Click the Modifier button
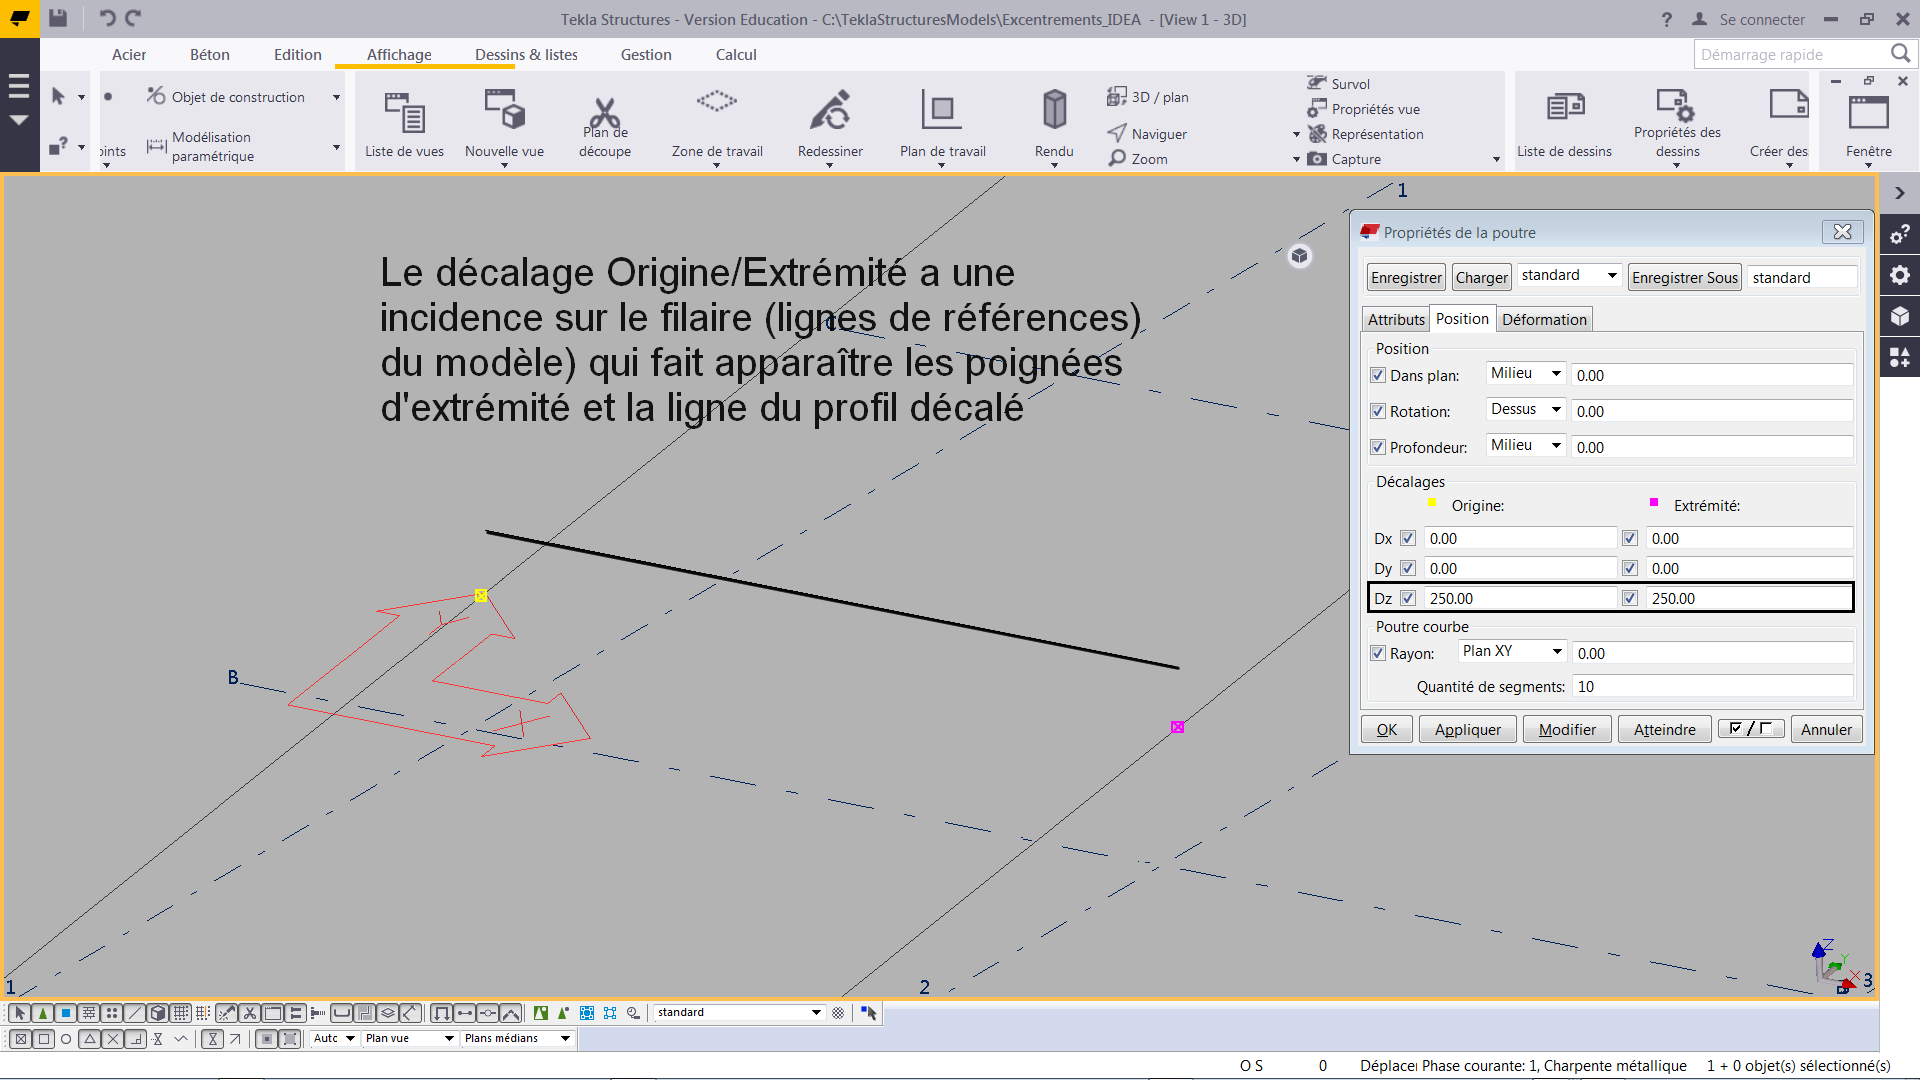Image resolution: width=1920 pixels, height=1080 pixels. pyautogui.click(x=1567, y=730)
